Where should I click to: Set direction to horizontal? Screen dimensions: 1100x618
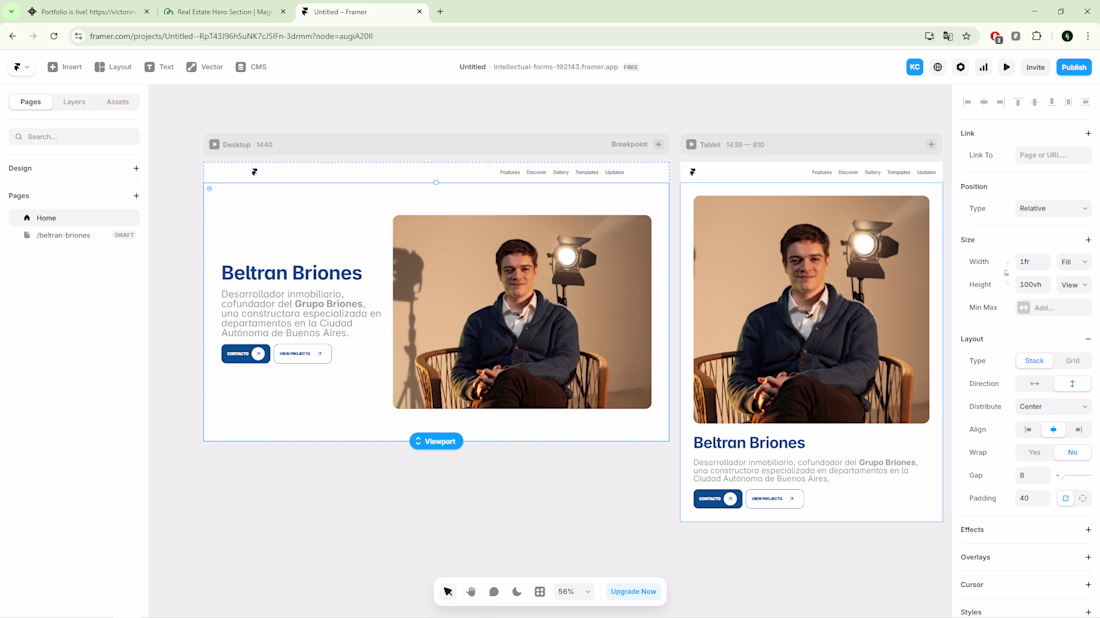[1034, 384]
